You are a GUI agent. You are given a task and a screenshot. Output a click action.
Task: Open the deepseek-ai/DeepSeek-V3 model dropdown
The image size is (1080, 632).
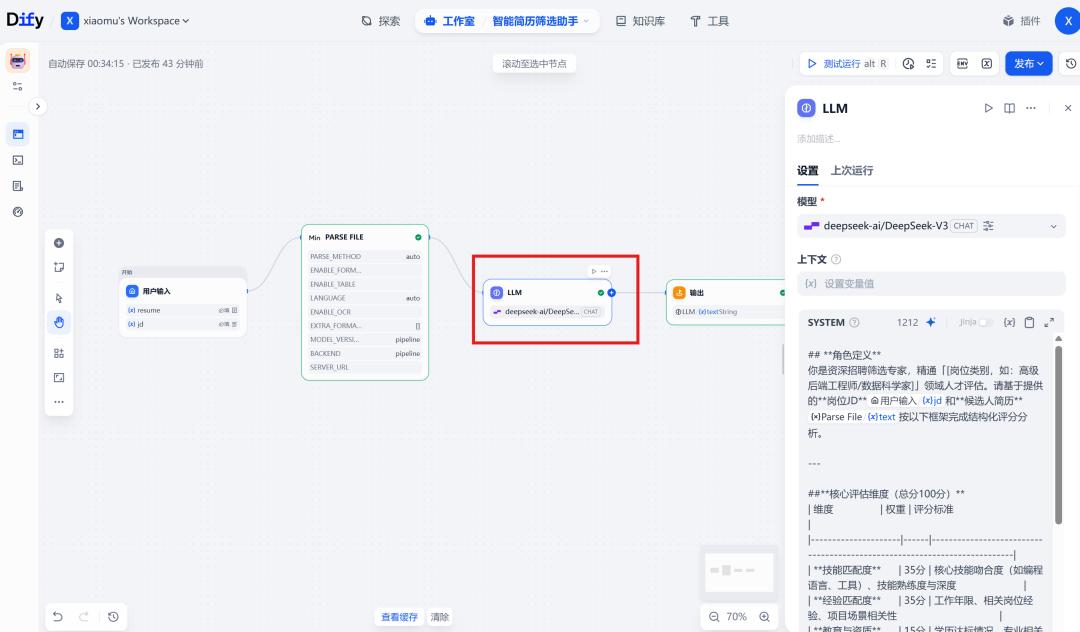(x=931, y=226)
